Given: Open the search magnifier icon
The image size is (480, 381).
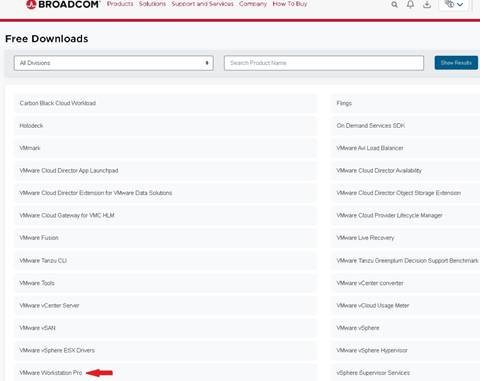Looking at the screenshot, I should [x=394, y=5].
